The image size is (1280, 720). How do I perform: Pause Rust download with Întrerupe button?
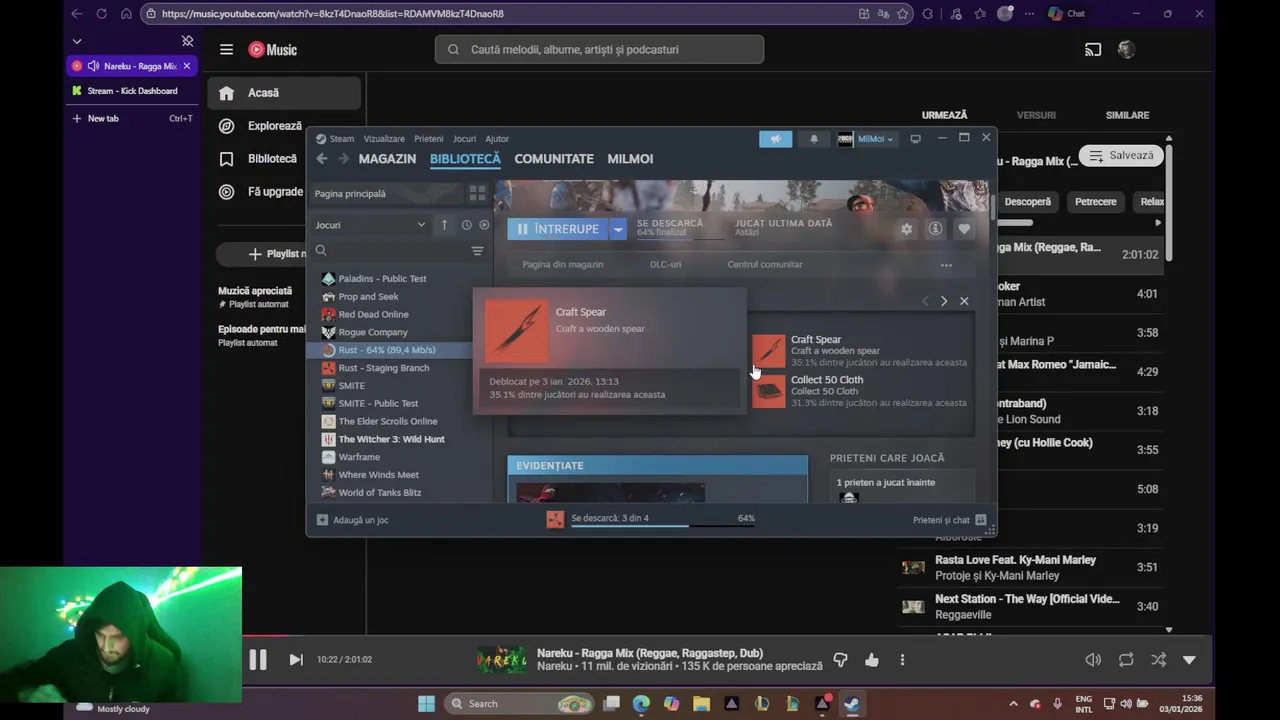pyautogui.click(x=557, y=229)
